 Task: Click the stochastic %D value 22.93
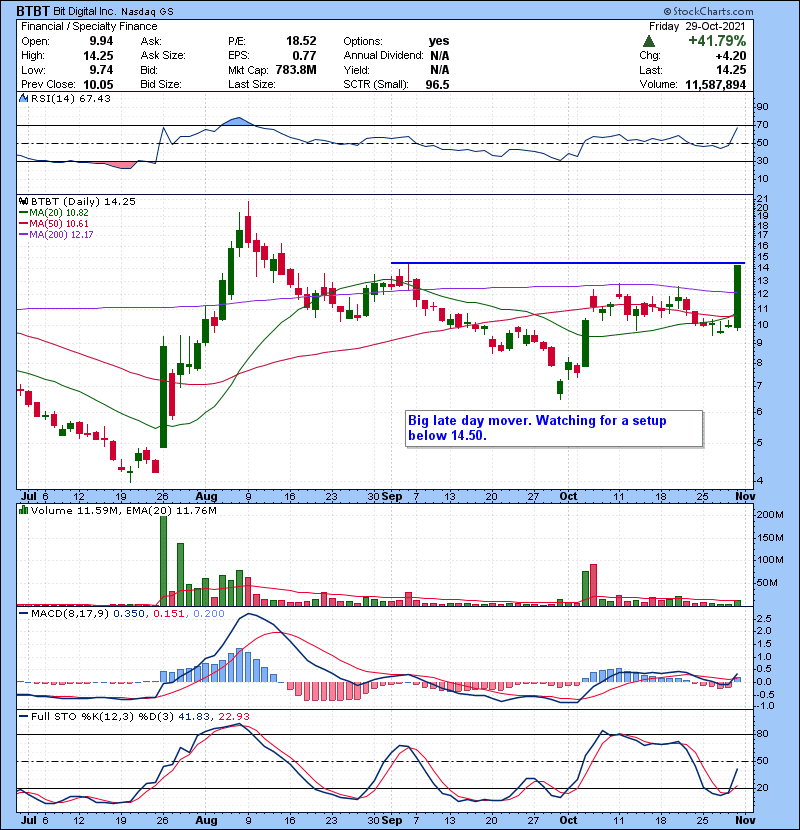pyautogui.click(x=233, y=716)
